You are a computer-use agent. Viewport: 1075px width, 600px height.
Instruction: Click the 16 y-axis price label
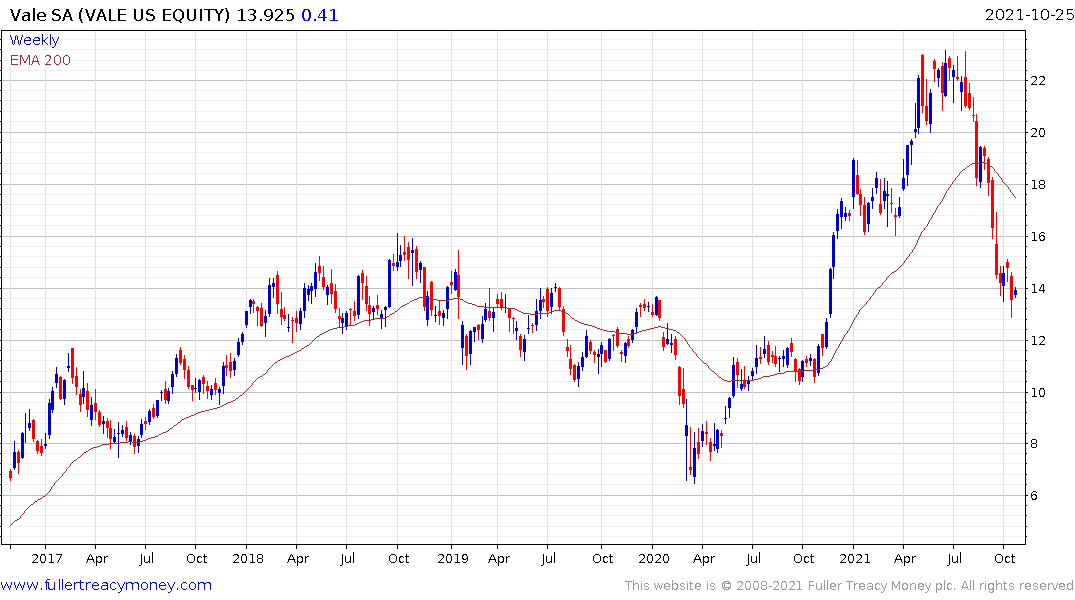coord(1038,237)
